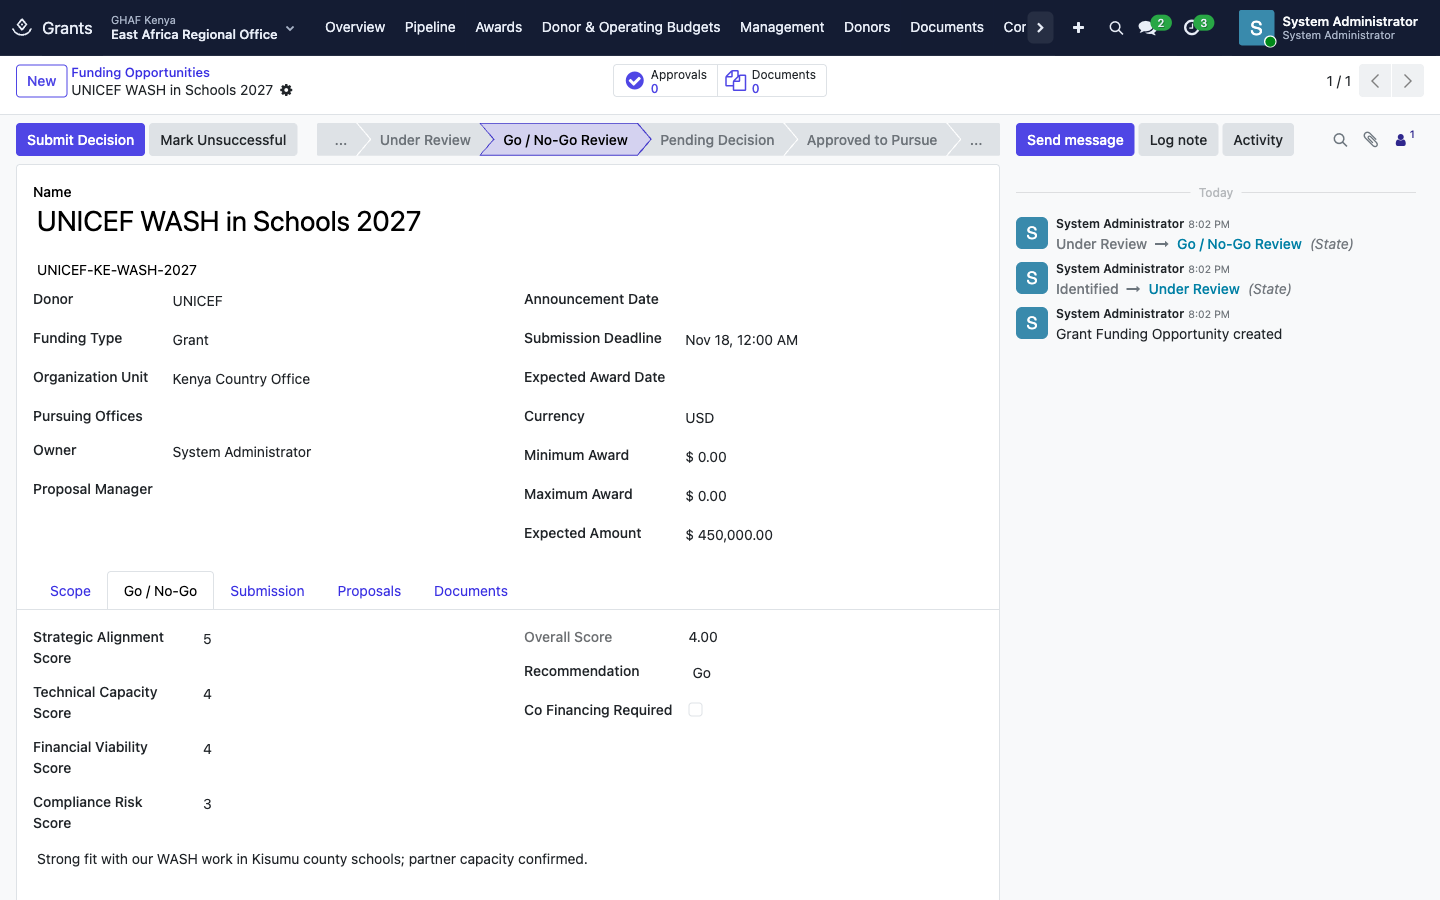Click the paperclip attachments icon

click(1371, 140)
